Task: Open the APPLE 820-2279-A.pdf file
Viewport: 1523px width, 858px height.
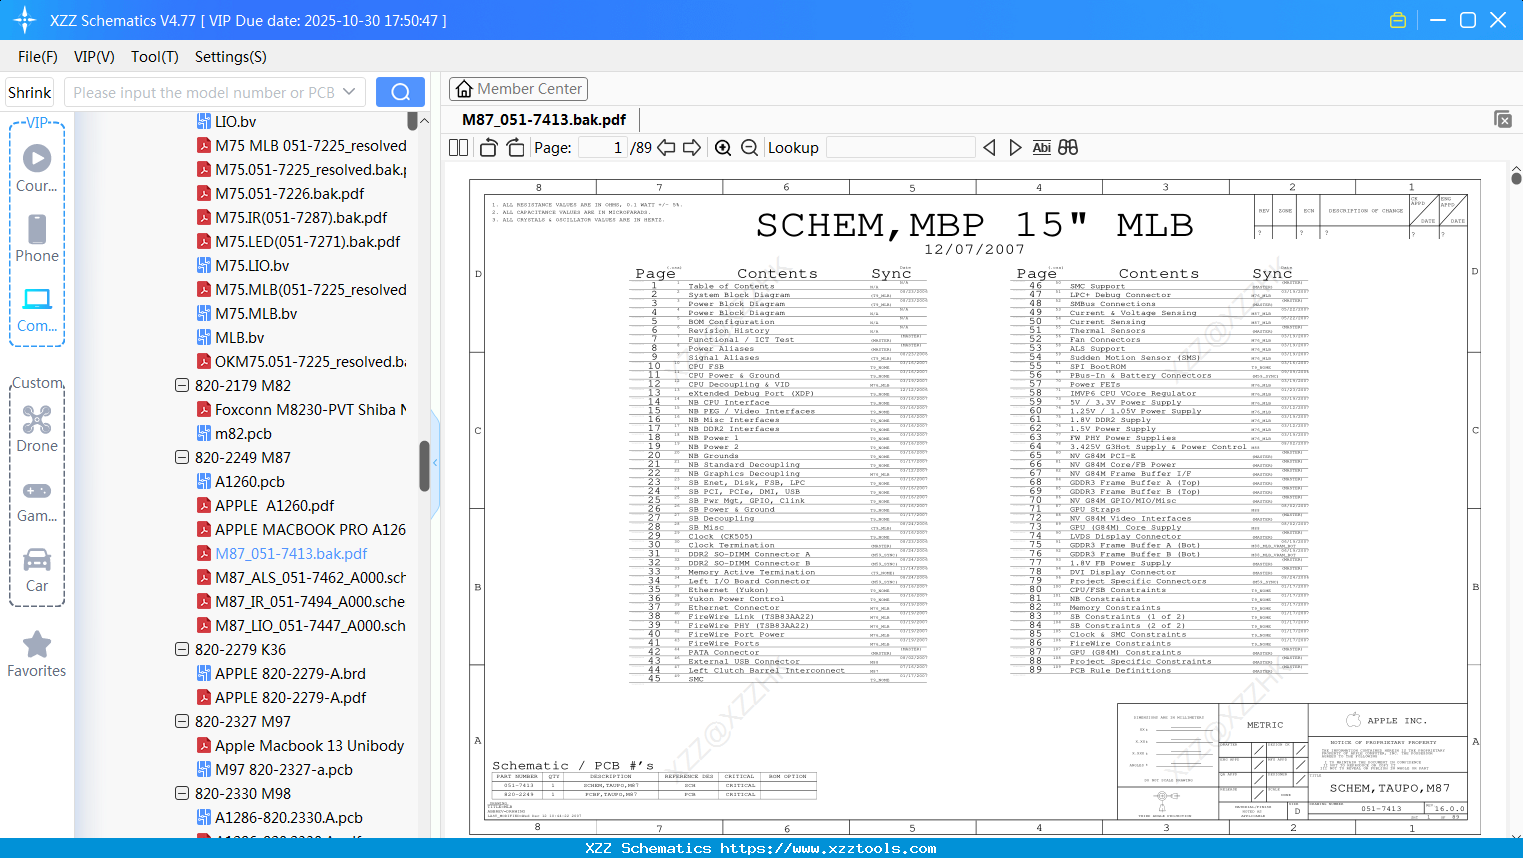Action: 290,697
